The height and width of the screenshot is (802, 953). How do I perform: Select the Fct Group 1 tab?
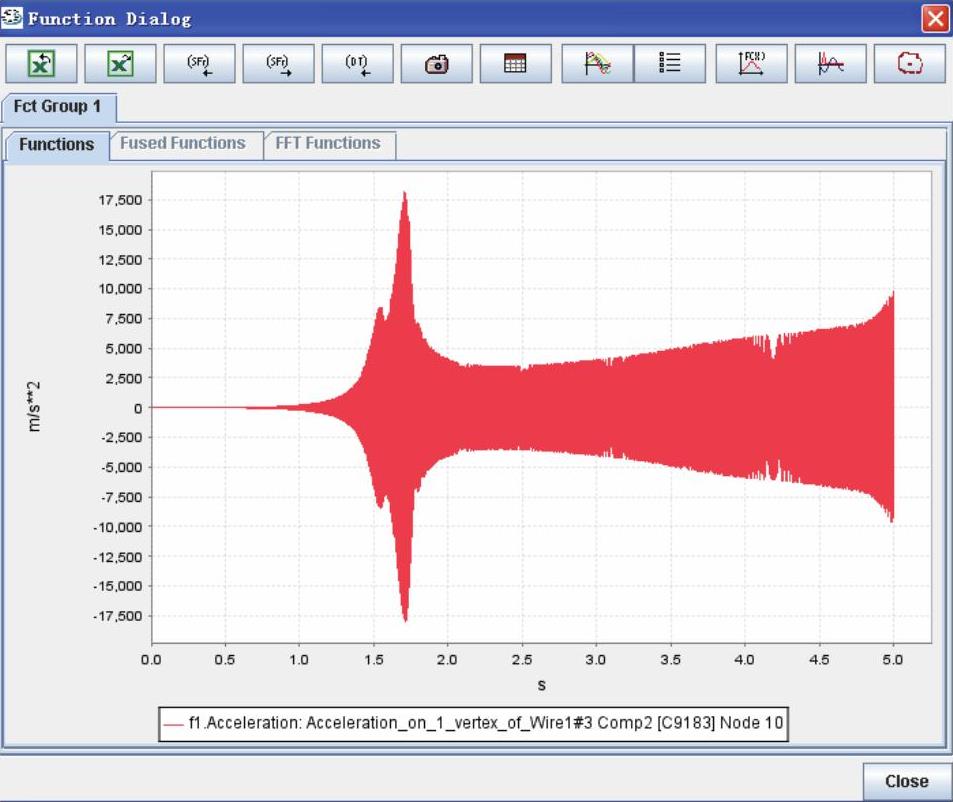coord(58,106)
